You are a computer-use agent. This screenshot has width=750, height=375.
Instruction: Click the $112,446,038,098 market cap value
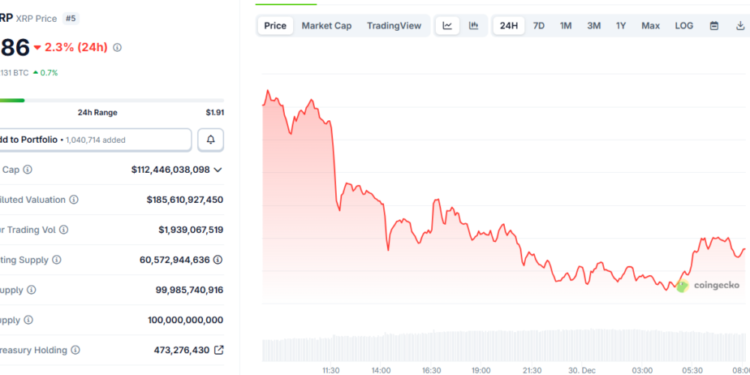pyautogui.click(x=170, y=170)
